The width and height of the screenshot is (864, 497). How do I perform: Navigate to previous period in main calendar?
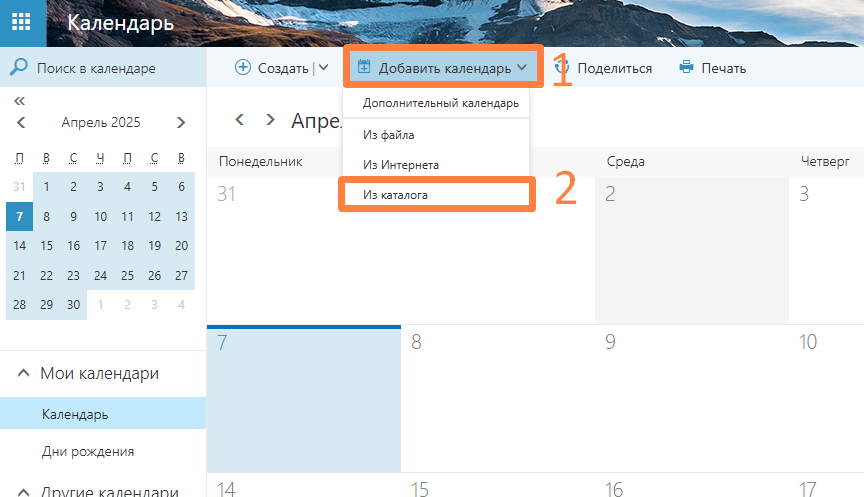239,120
